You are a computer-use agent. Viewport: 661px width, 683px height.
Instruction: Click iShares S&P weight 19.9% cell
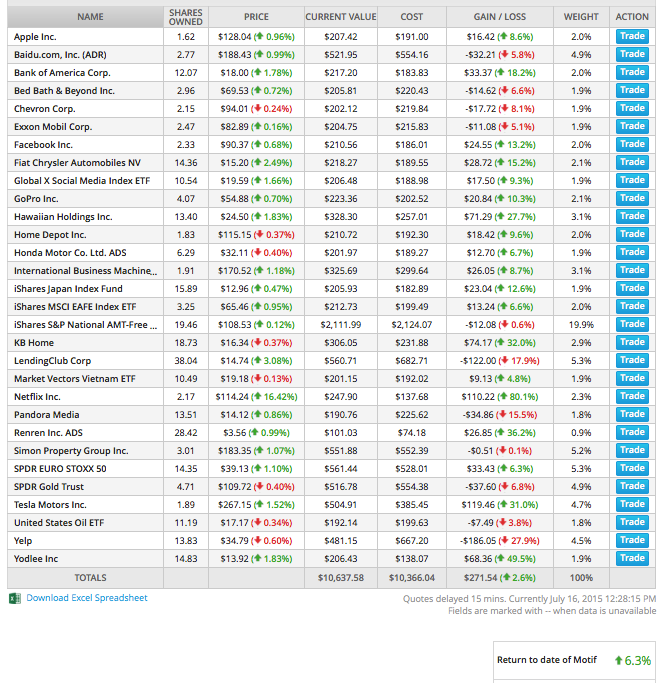581,325
